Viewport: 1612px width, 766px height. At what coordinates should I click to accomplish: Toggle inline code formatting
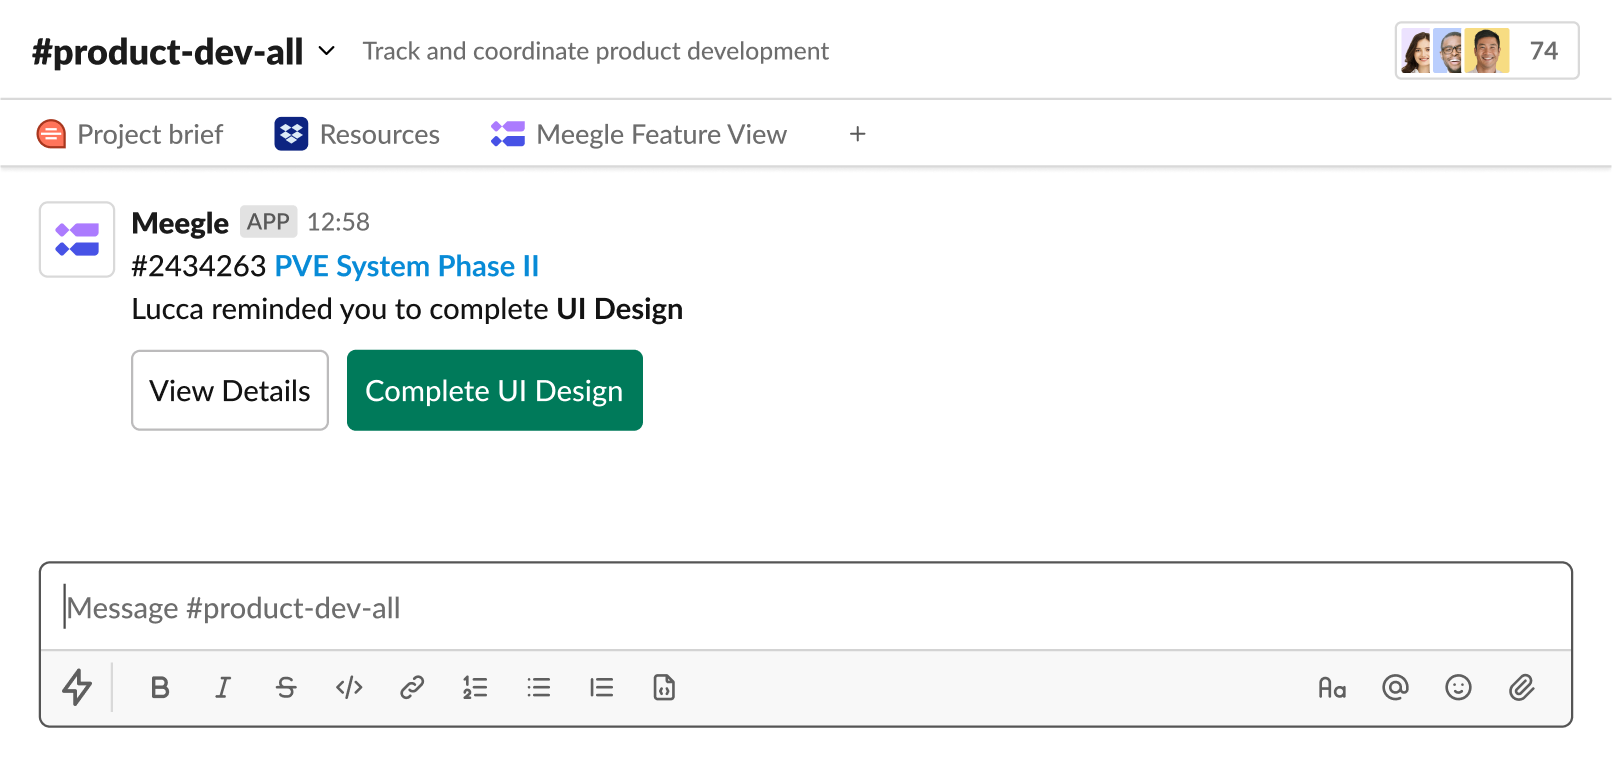[x=349, y=688]
